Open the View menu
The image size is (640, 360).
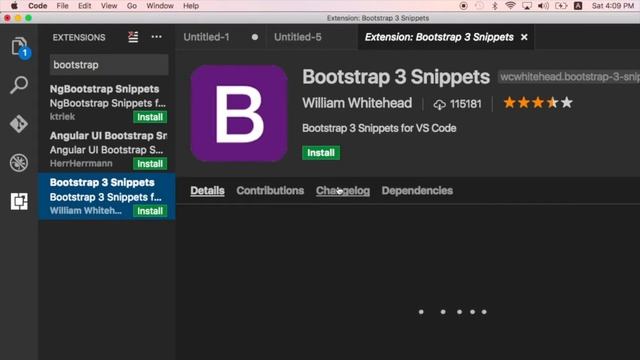(109, 6)
